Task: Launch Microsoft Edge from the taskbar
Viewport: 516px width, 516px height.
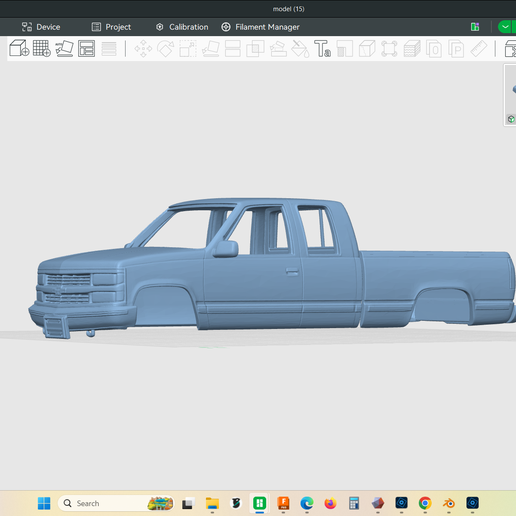Action: (307, 503)
